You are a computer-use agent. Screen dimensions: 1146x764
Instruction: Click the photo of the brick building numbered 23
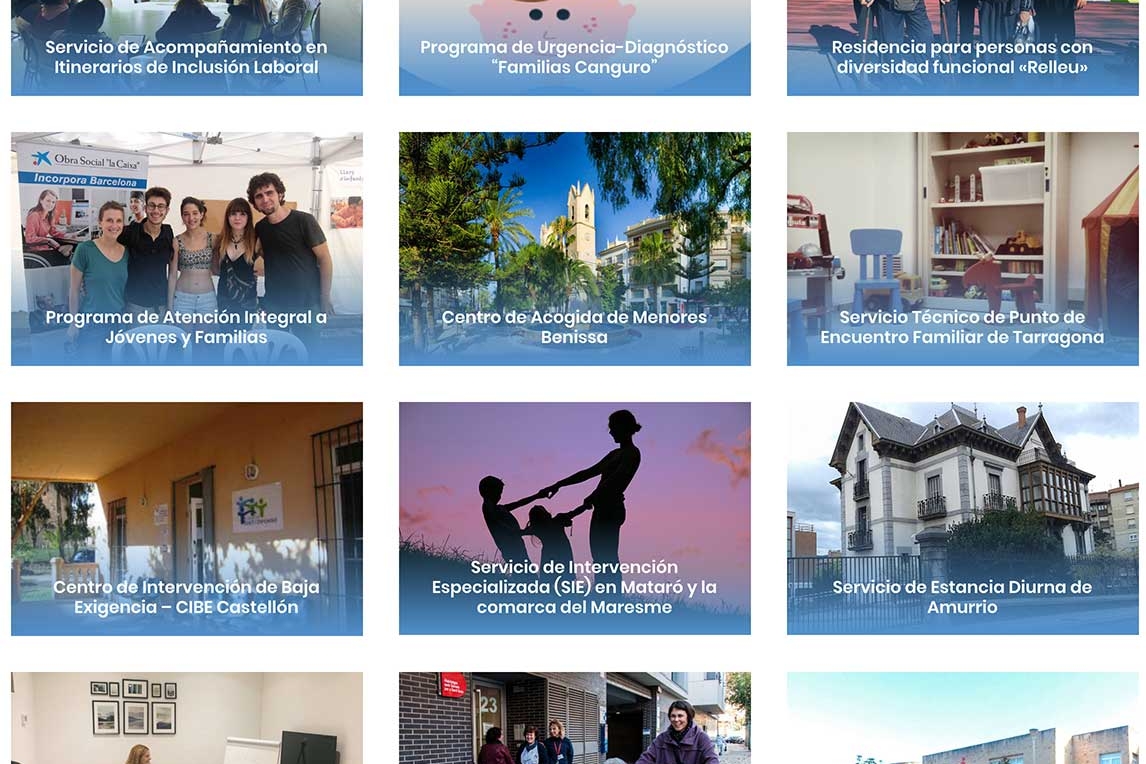[x=574, y=718]
